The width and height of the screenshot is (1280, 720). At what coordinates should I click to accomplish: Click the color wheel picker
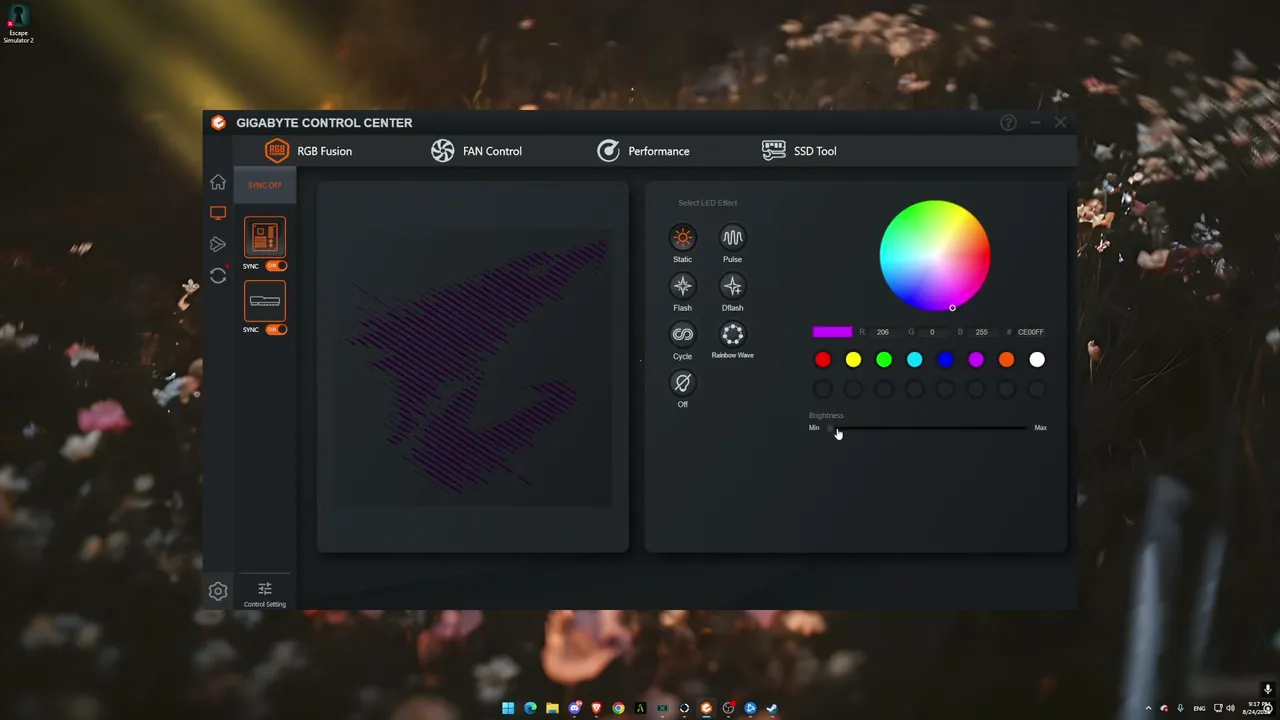935,256
